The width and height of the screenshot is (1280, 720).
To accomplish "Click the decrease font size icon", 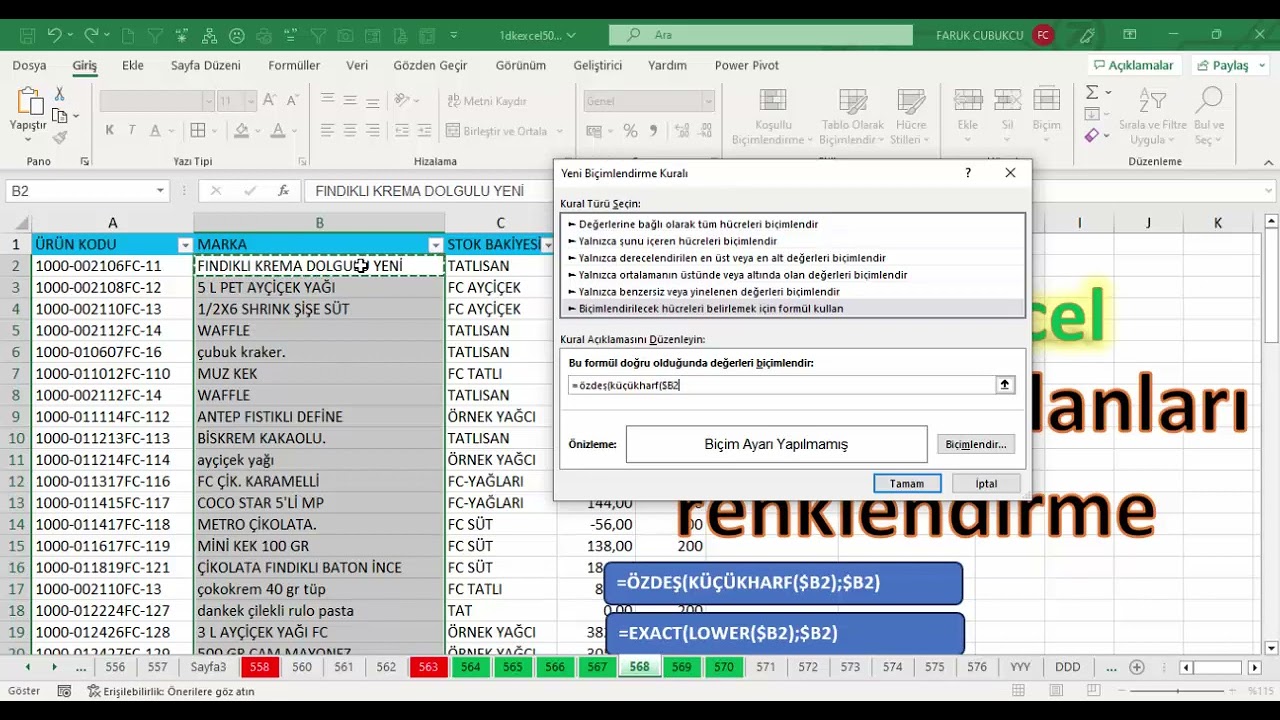I will click(x=292, y=101).
